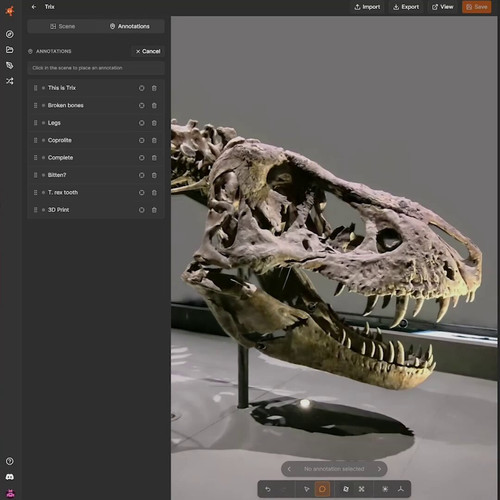Toggle target circle for T. rex tooth

142,192
